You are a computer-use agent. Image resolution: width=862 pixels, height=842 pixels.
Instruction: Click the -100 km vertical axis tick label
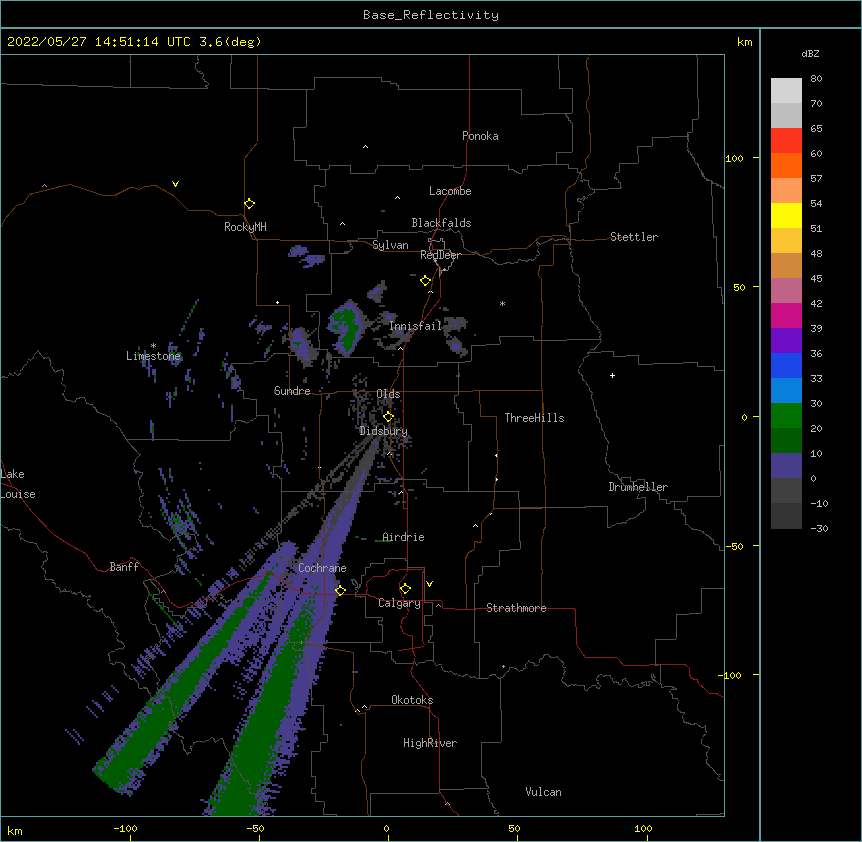click(730, 675)
